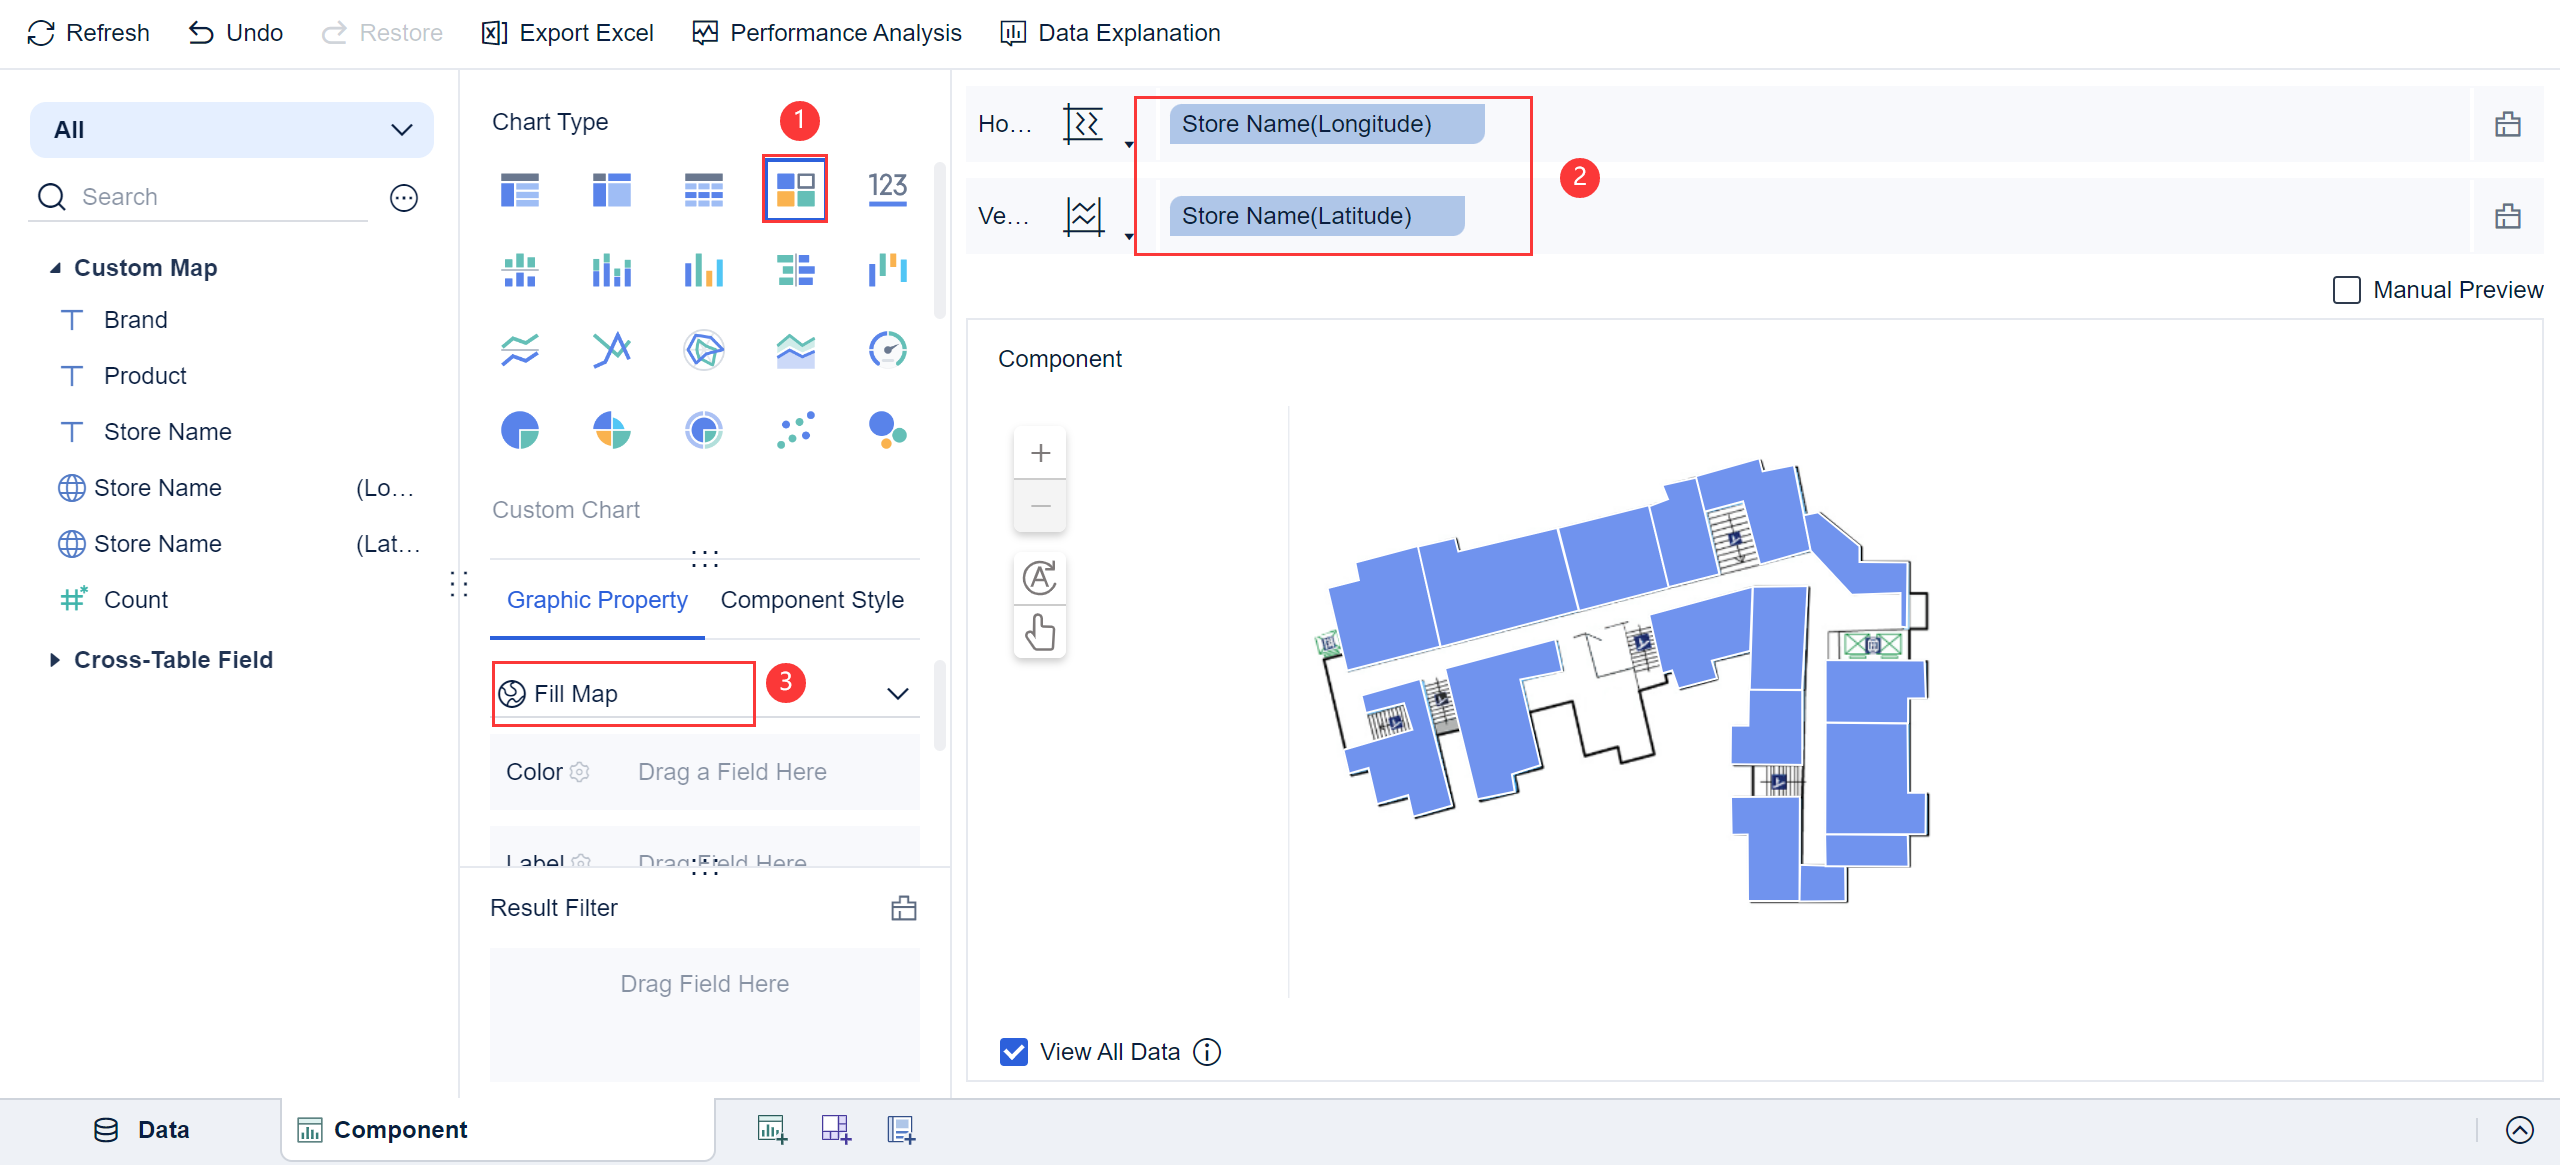Select the gauge chart type
Screen dimensions: 2560x1165
887,349
